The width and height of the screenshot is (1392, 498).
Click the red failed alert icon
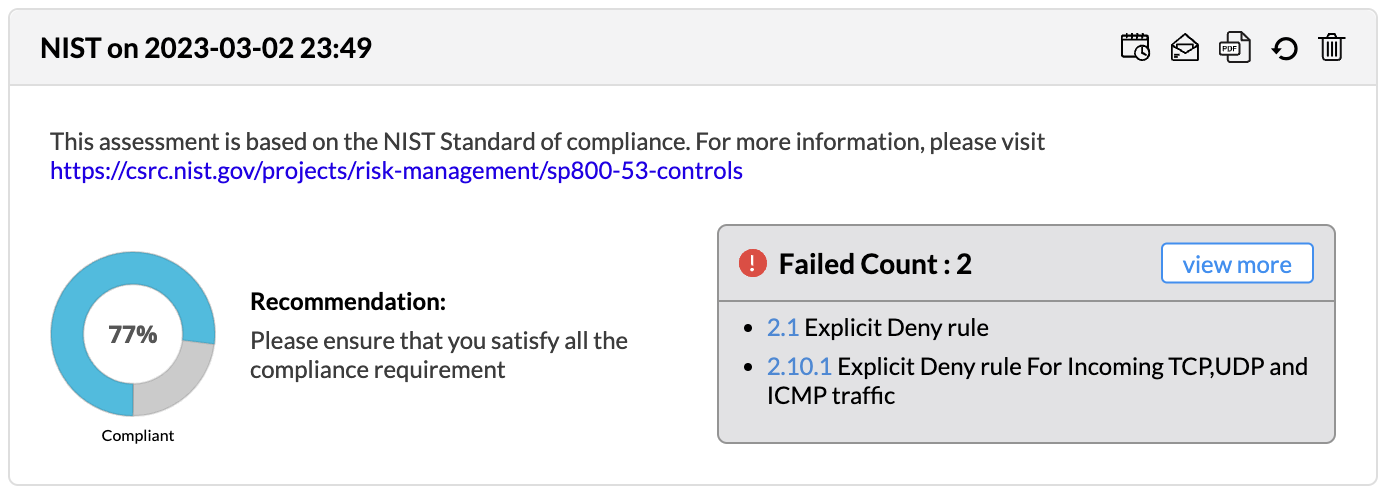click(x=752, y=264)
